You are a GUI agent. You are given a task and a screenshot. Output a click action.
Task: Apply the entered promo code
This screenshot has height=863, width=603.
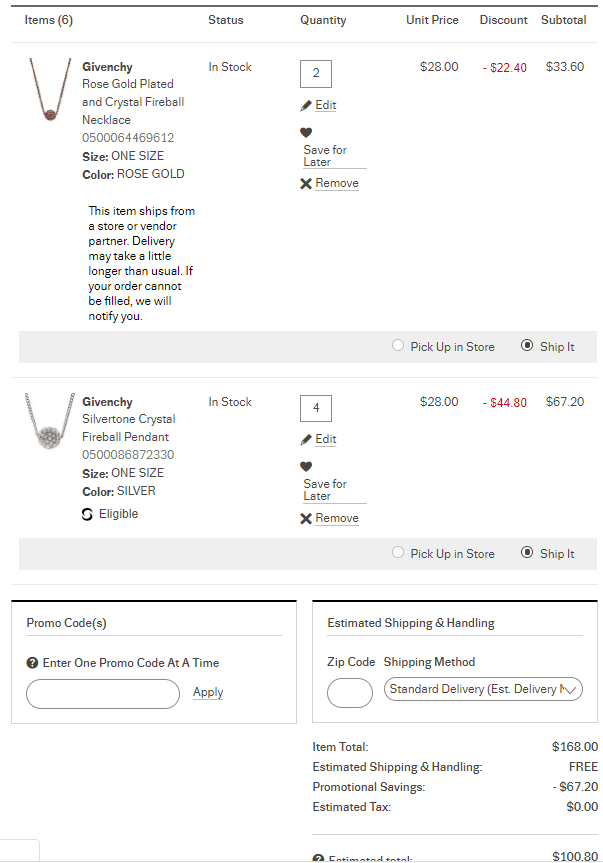click(x=208, y=692)
